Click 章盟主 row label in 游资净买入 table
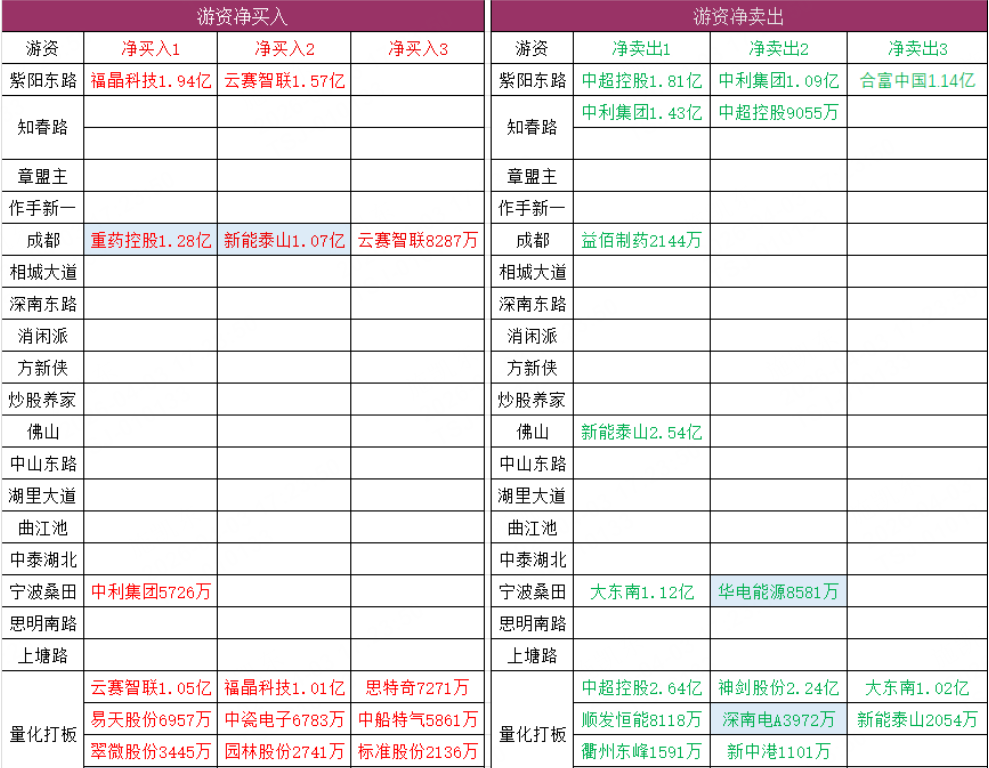989x768 pixels. pyautogui.click(x=43, y=176)
